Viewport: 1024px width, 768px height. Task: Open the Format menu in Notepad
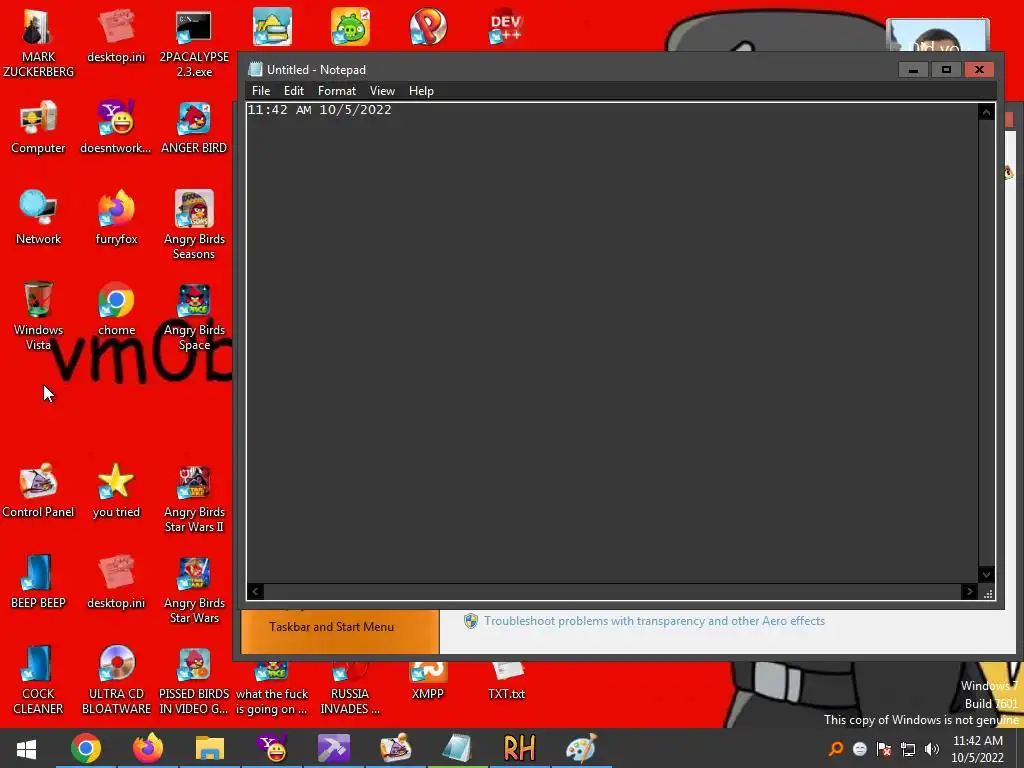(x=337, y=91)
